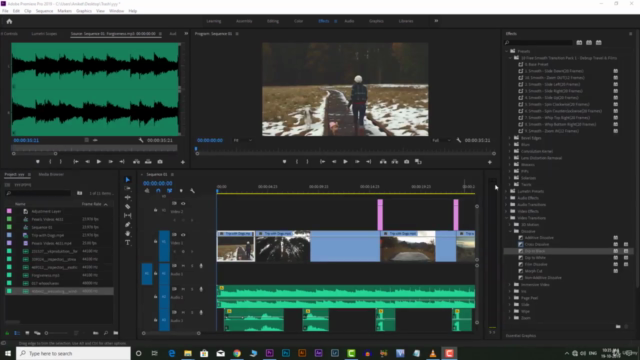Switch Project panel to Icon View
Image resolution: width=640 pixels, height=360 pixels.
pyautogui.click(x=27, y=333)
